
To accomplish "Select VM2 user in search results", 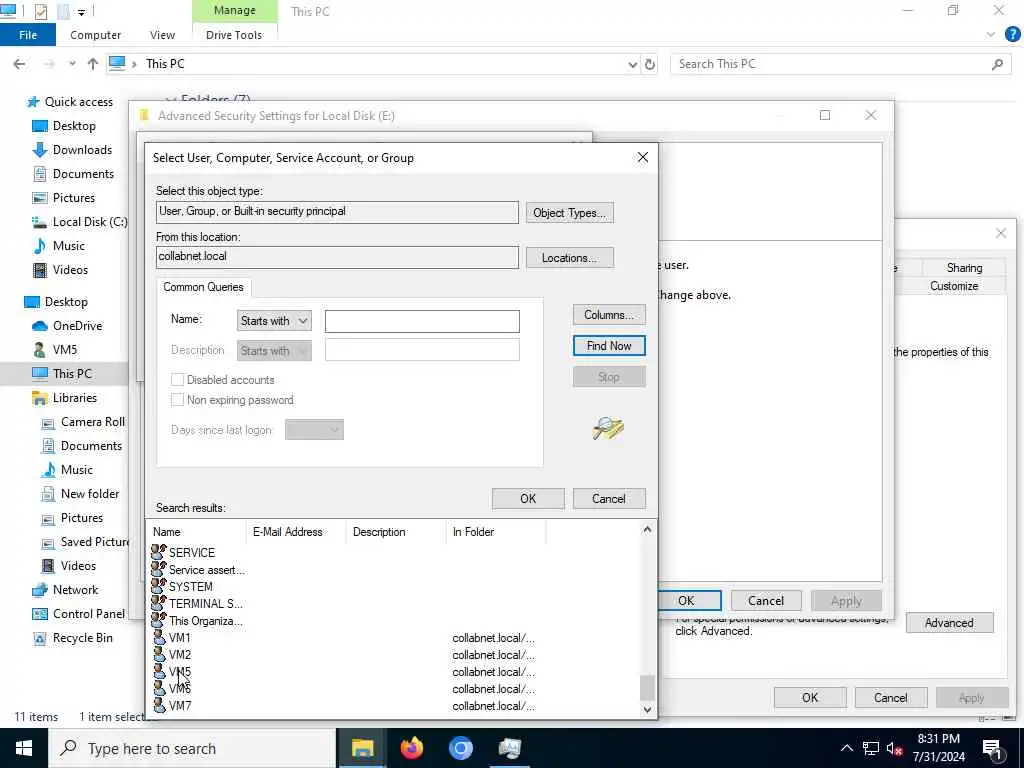I will [180, 654].
